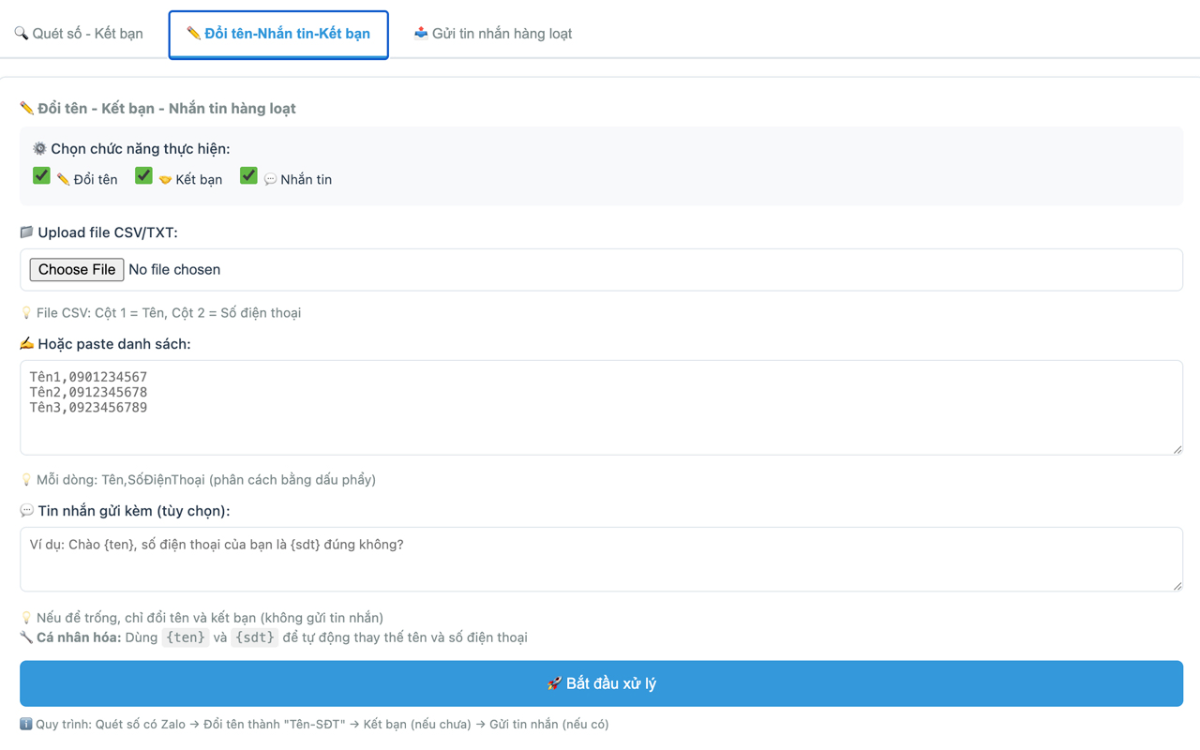Click the Bắt đầu xử lý button

click(601, 684)
